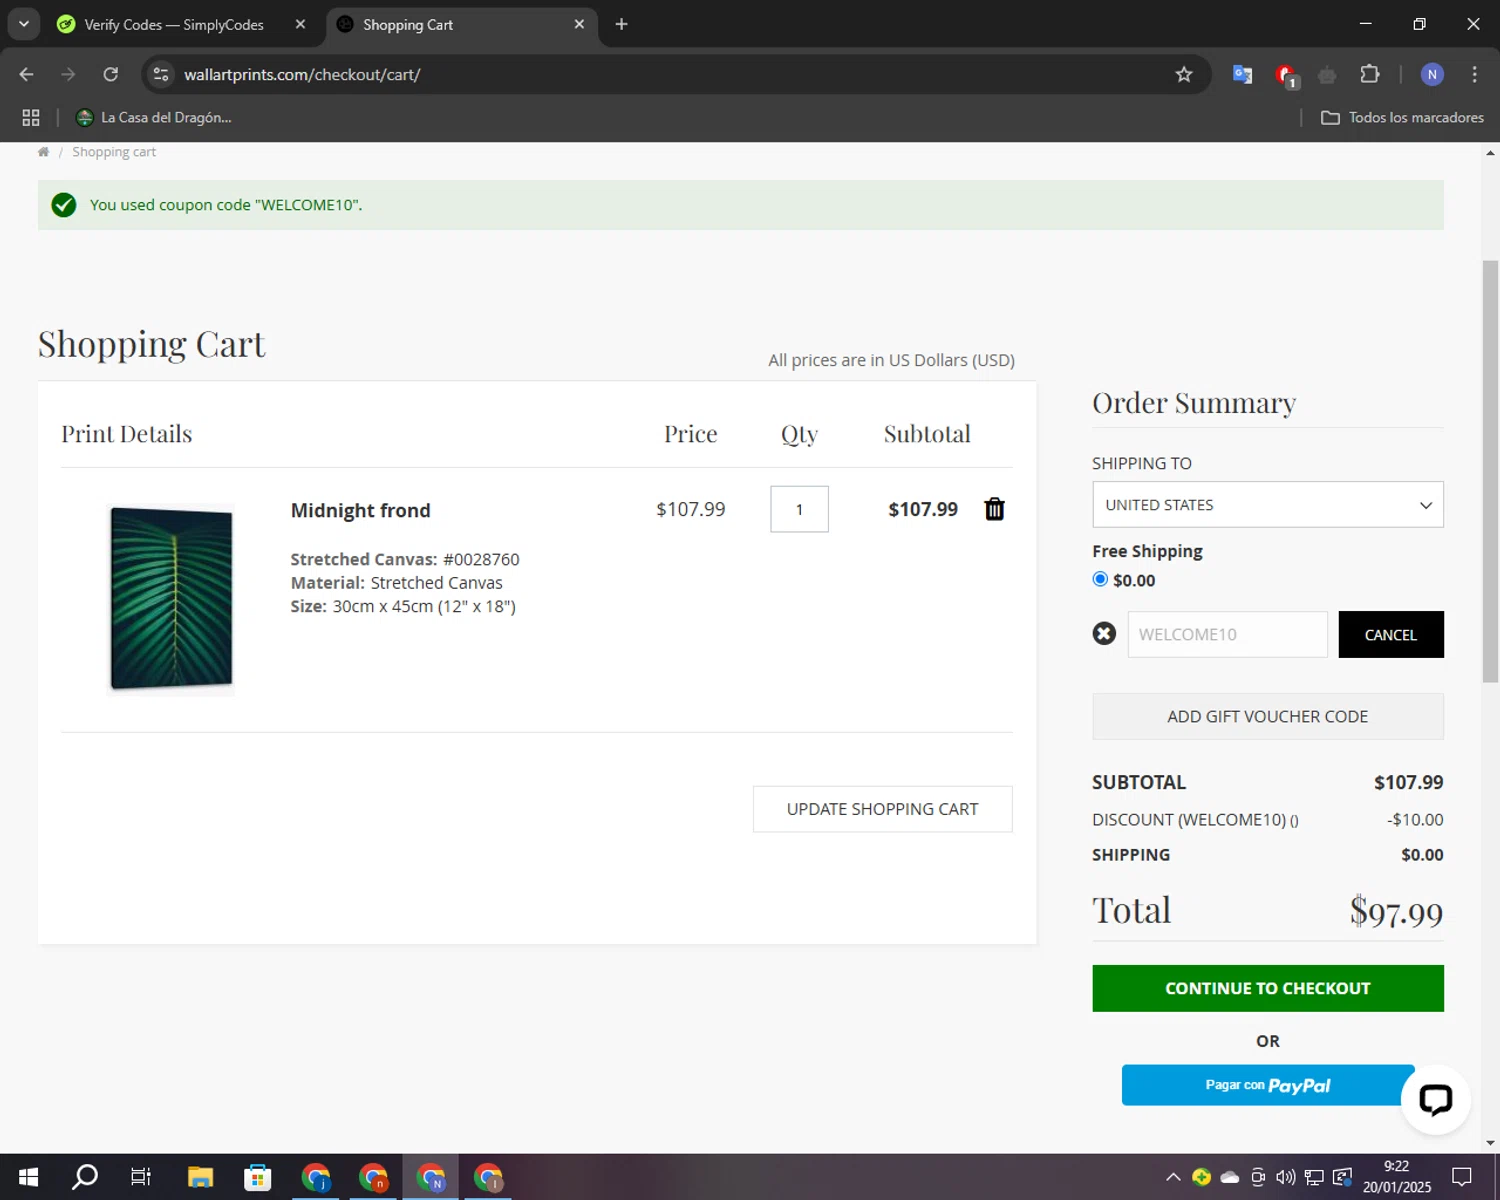Open File Explorer from taskbar
This screenshot has height=1200, width=1500.
point(200,1177)
